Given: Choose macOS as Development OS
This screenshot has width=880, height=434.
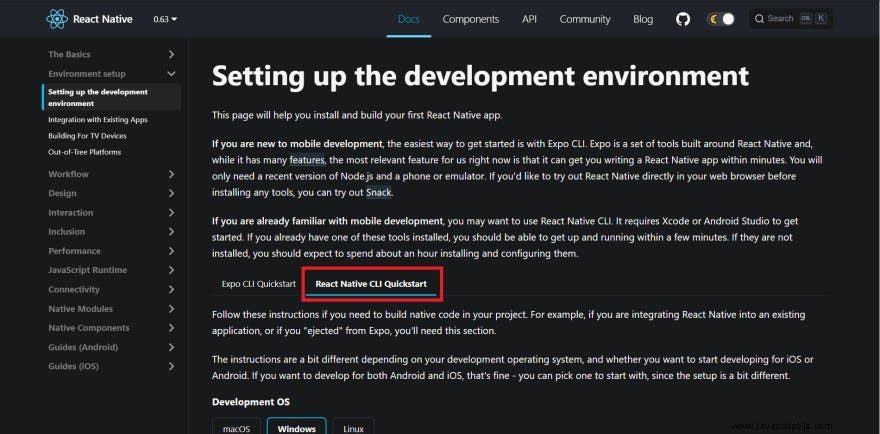Looking at the screenshot, I should [x=236, y=428].
